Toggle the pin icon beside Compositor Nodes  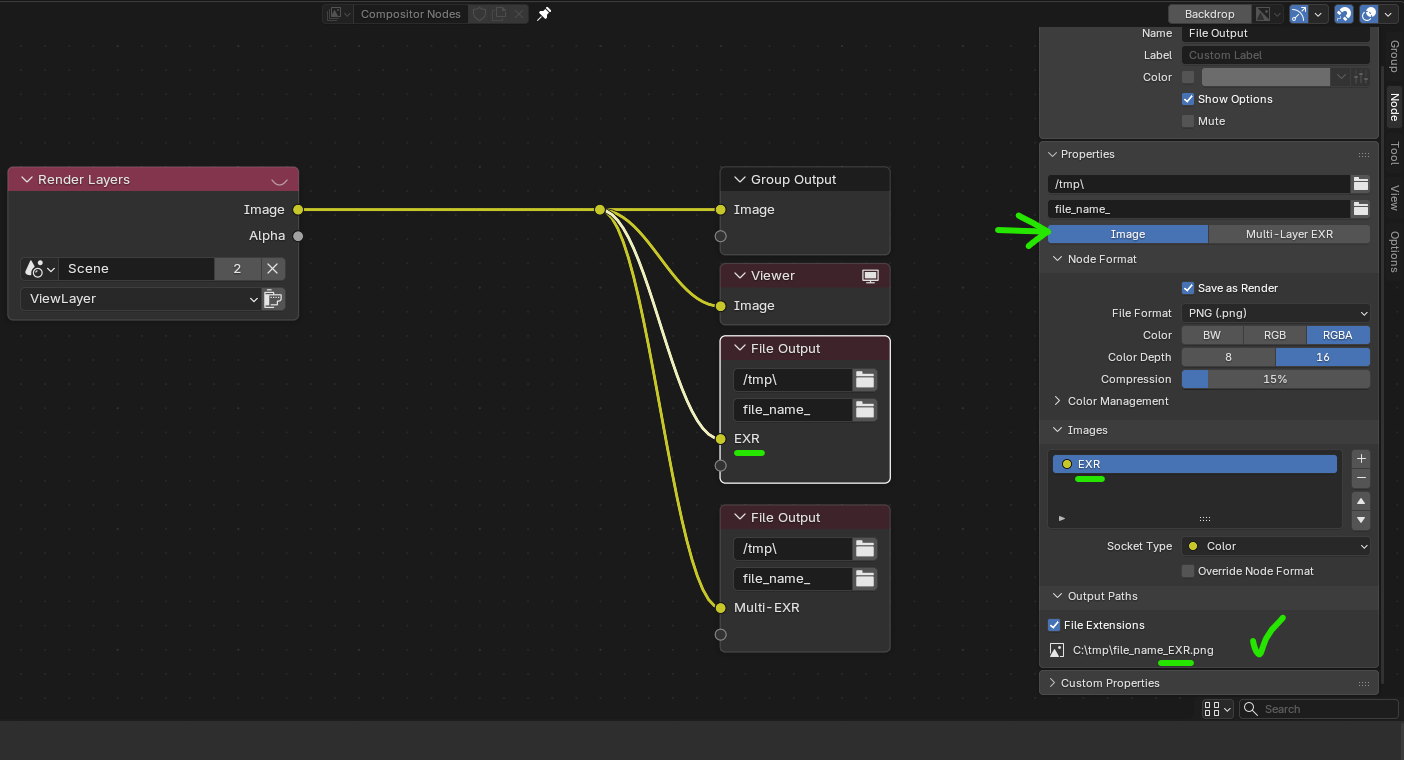pyautogui.click(x=544, y=14)
